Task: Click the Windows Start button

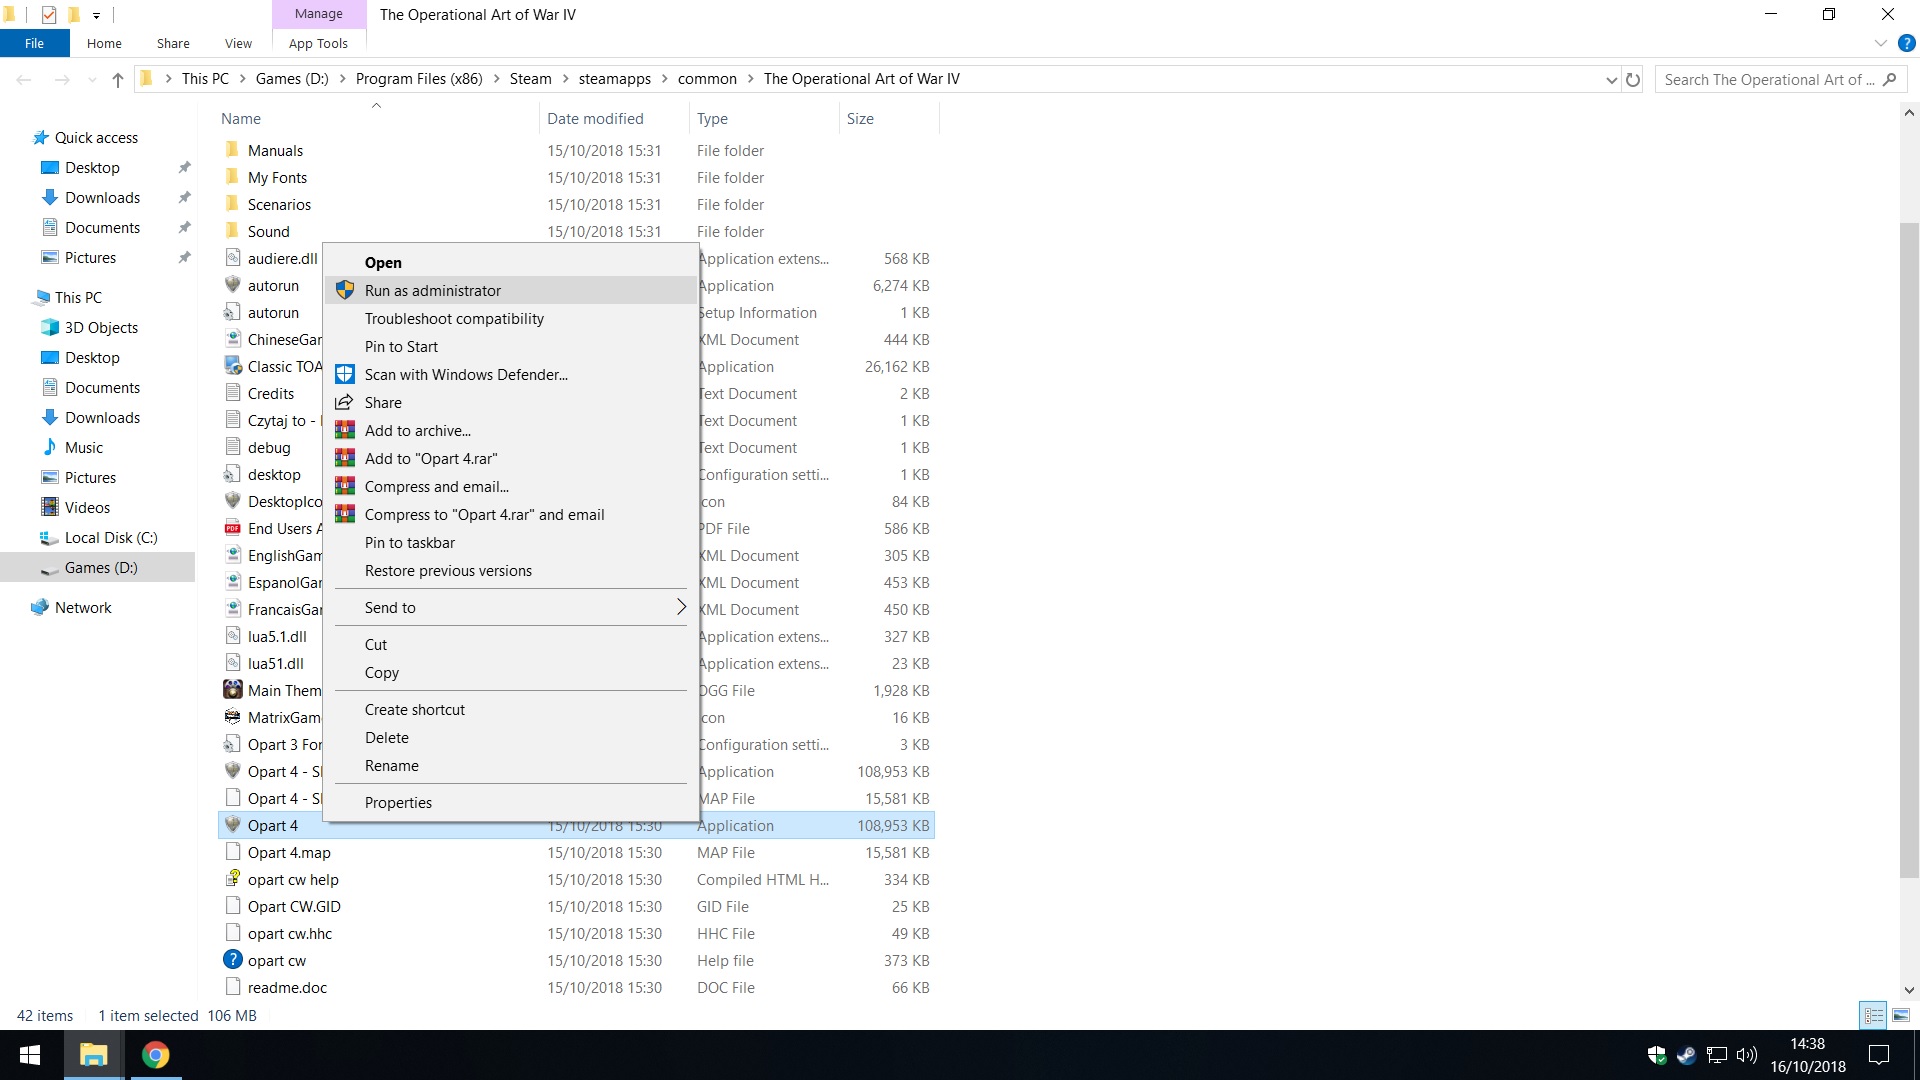Action: click(x=30, y=1055)
